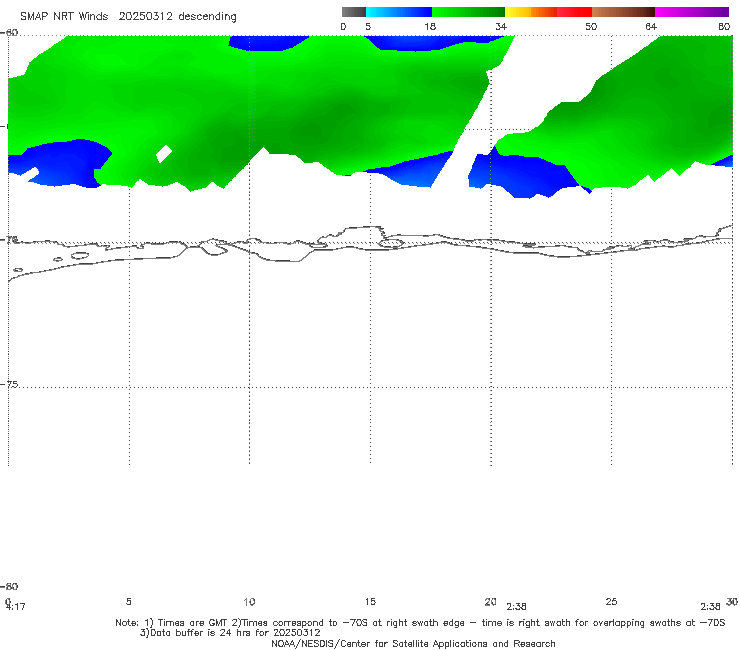Click the magenta-purple segment of the color bar
The height and width of the screenshot is (650, 740).
pos(692,12)
